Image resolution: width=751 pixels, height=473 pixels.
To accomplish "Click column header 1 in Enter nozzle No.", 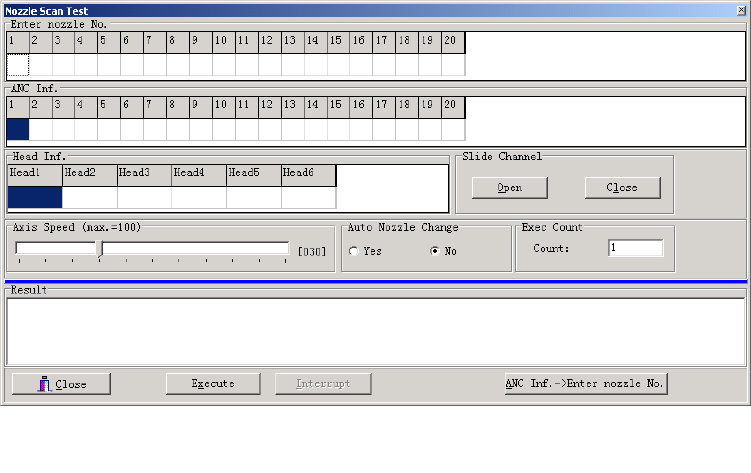I will [x=18, y=43].
